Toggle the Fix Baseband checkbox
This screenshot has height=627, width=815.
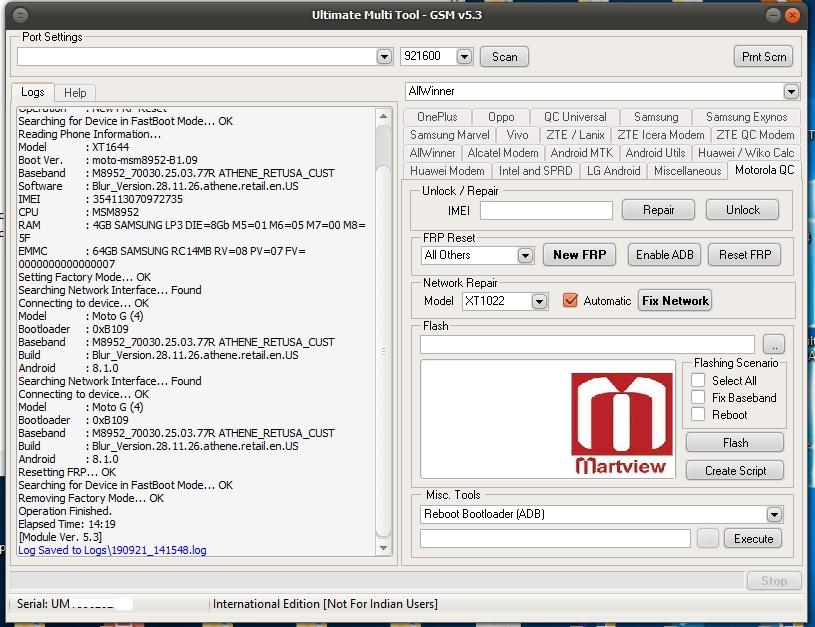(698, 398)
